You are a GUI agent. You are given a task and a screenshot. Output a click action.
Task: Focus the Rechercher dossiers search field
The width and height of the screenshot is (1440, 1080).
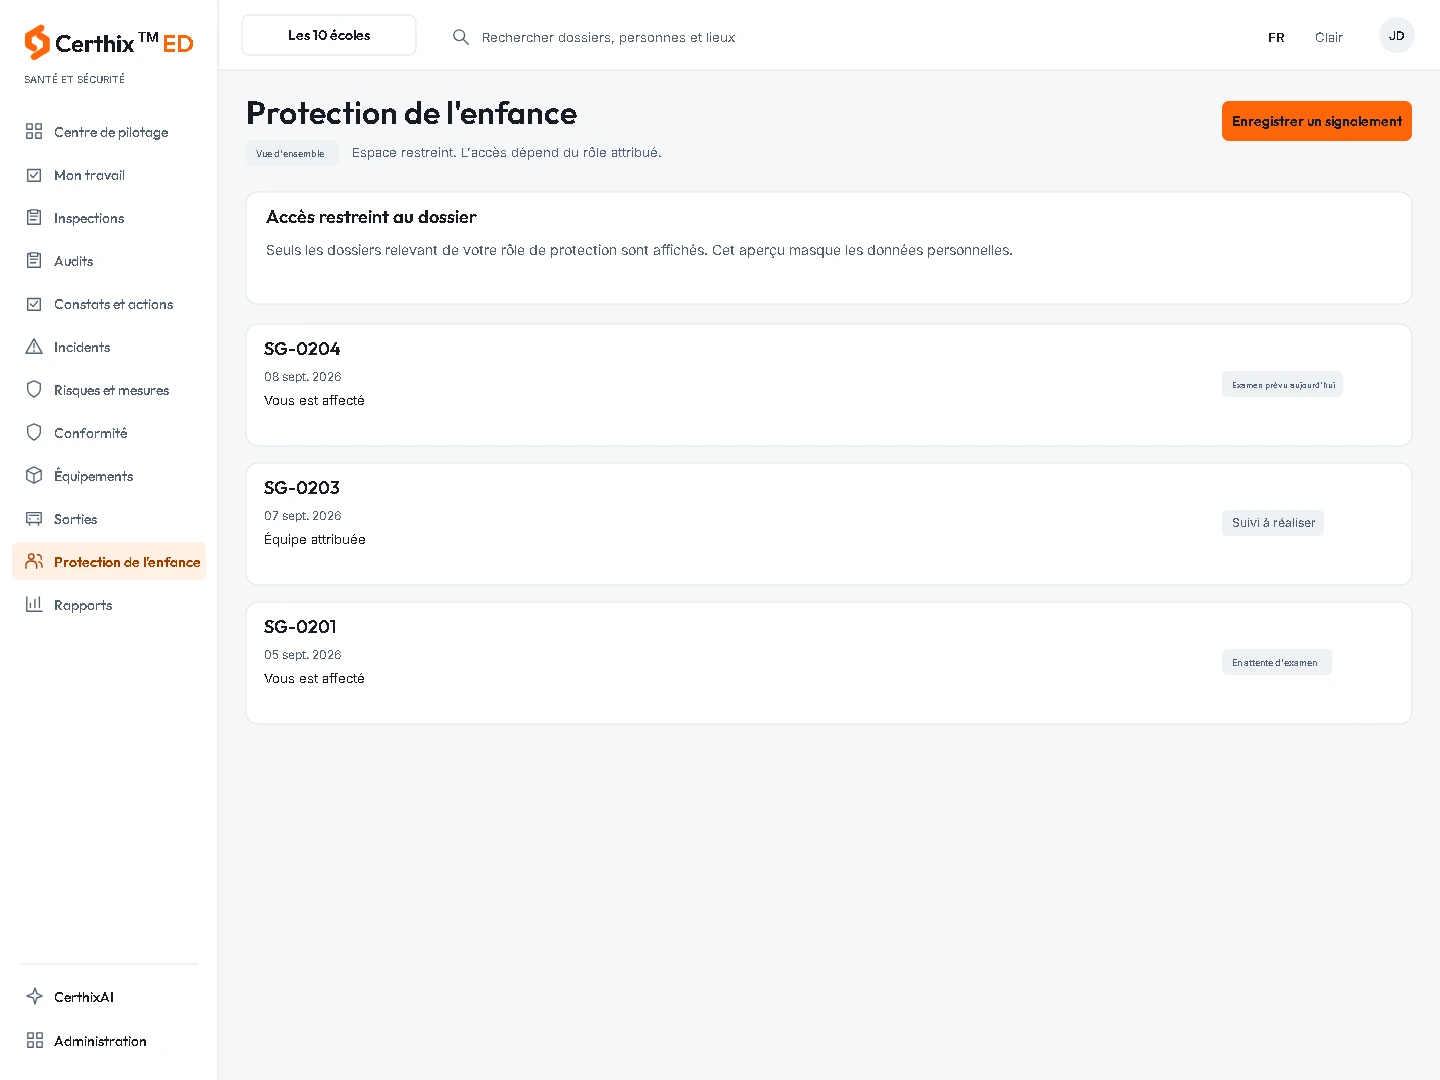tap(608, 37)
